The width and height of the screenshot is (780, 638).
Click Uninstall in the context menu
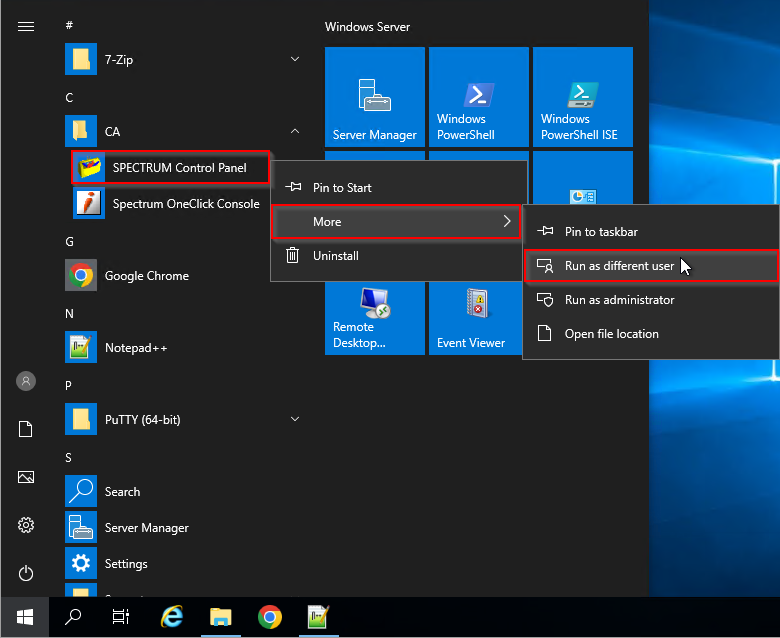click(x=335, y=256)
